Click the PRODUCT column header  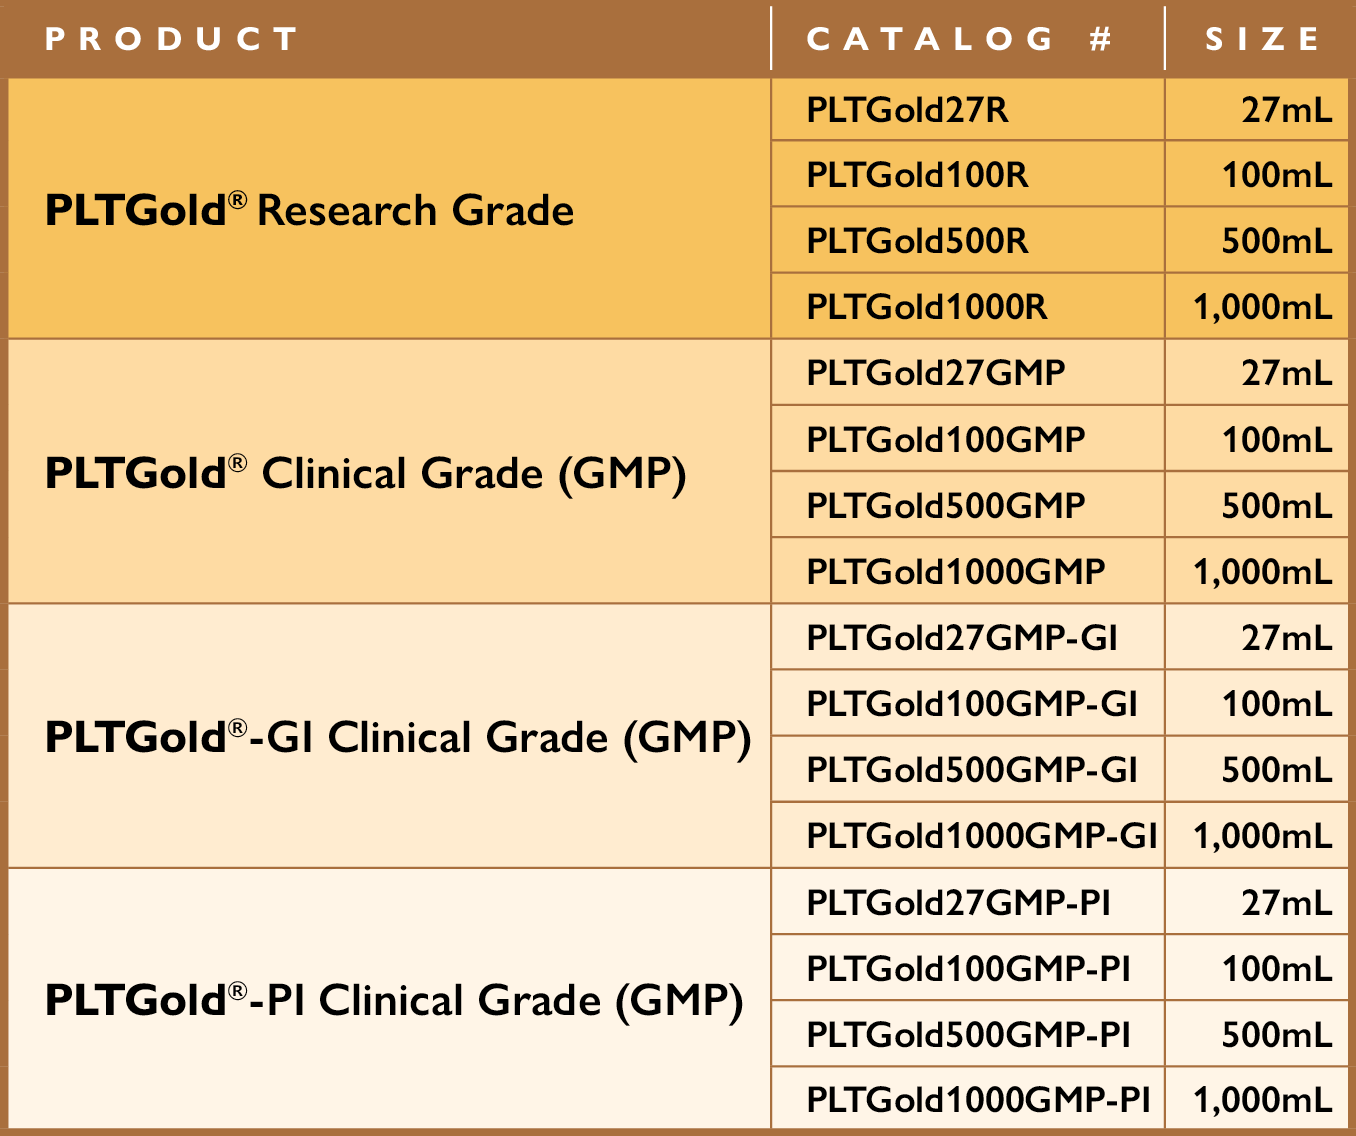pos(172,39)
